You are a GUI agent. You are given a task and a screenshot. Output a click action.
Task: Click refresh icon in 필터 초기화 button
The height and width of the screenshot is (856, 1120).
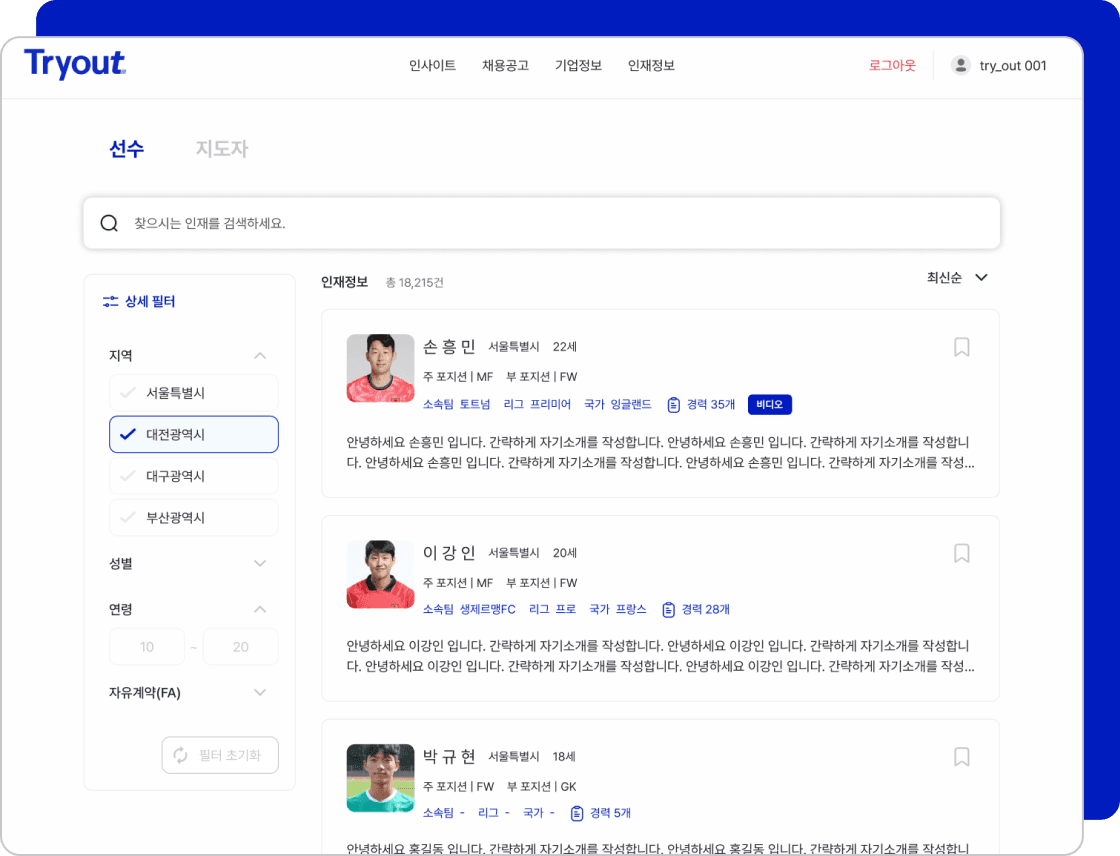181,755
